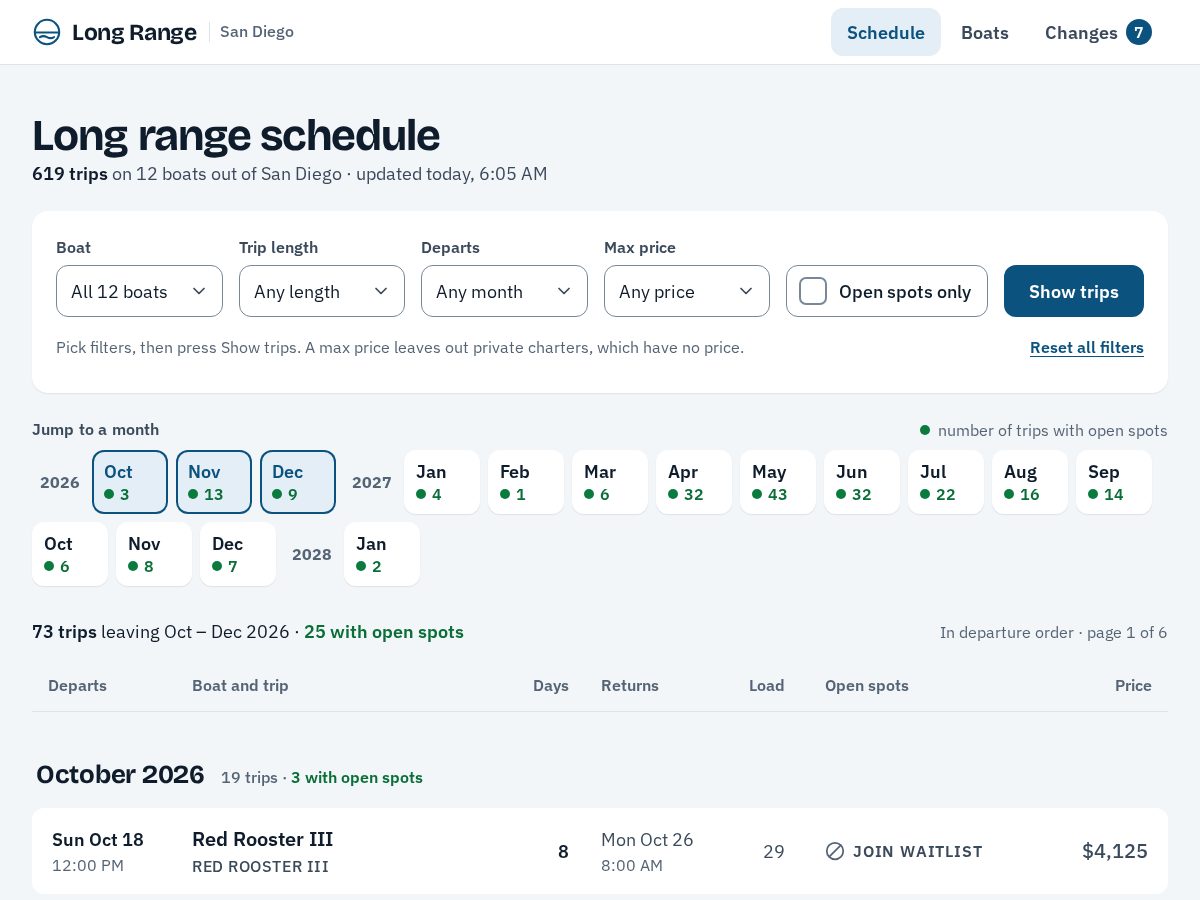Image resolution: width=1200 pixels, height=900 pixels.
Task: Click the Load column header
Action: coord(767,686)
